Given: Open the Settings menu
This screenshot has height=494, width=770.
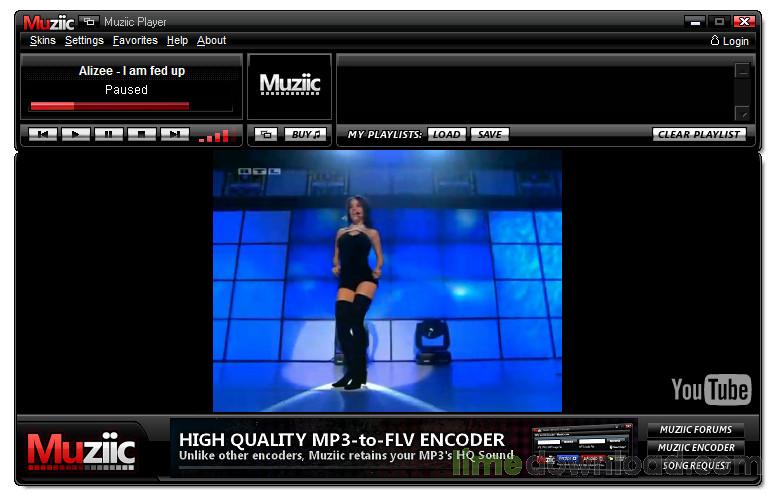Looking at the screenshot, I should [84, 41].
